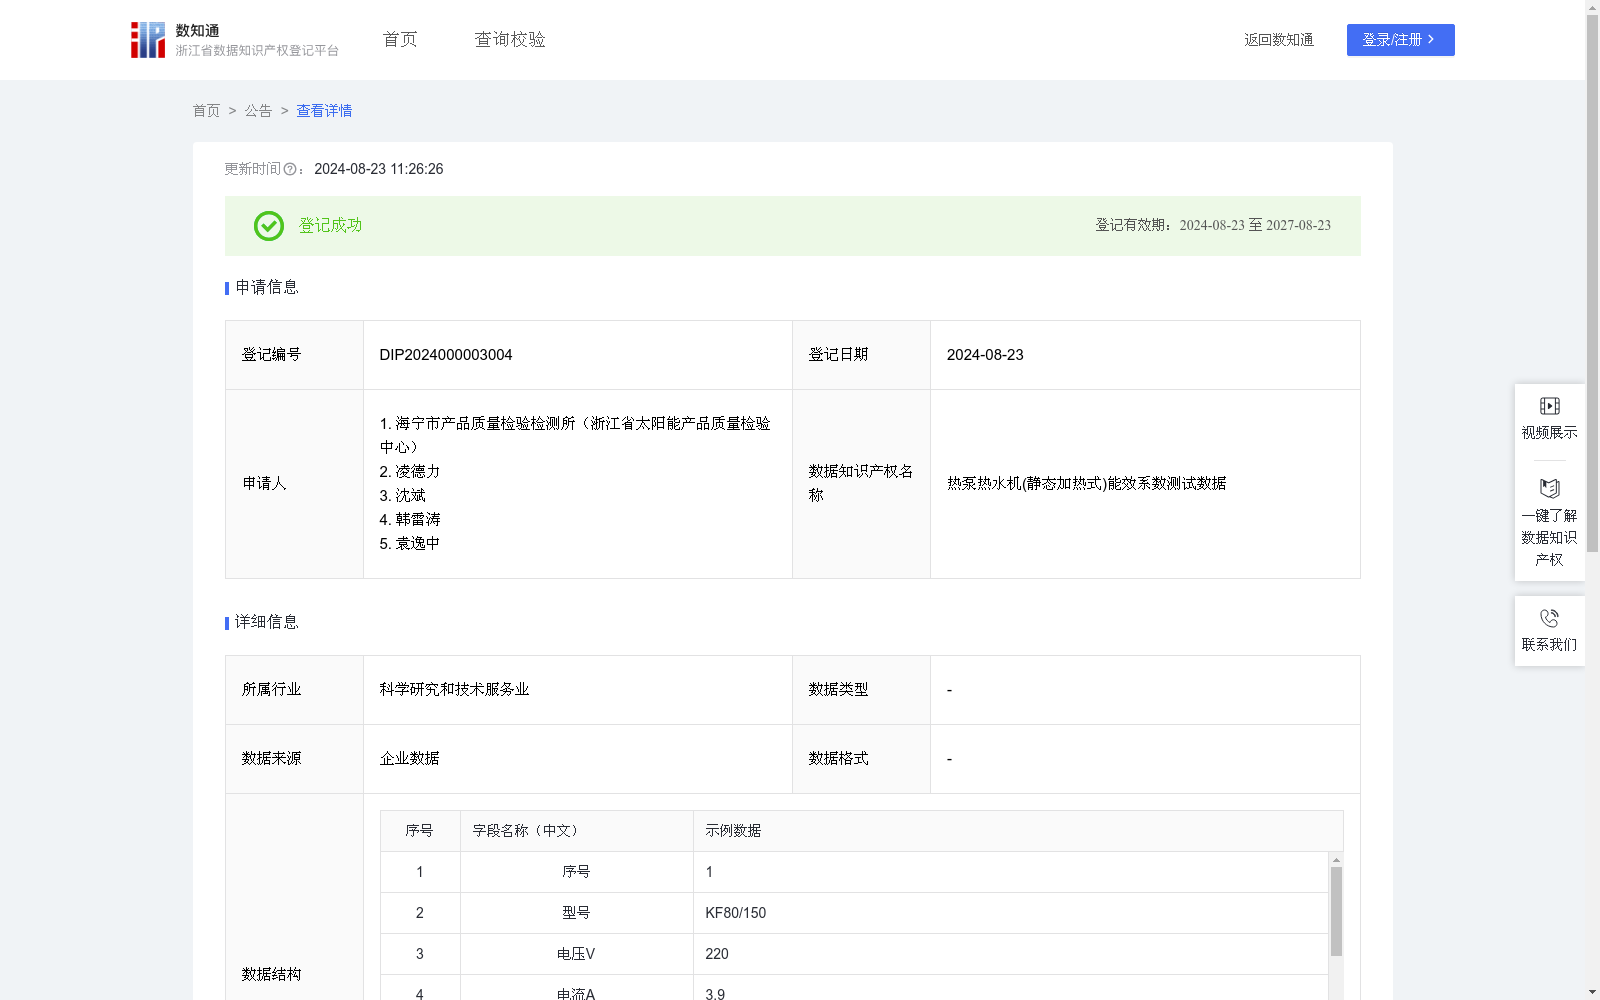
Task: Click the 电压V field name cell
Action: pyautogui.click(x=576, y=954)
